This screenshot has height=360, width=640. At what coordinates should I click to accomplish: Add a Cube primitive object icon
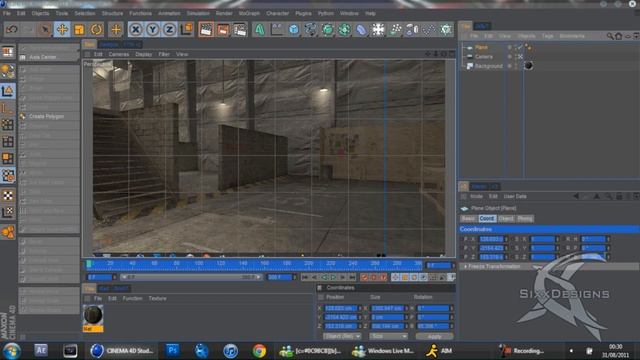293,29
